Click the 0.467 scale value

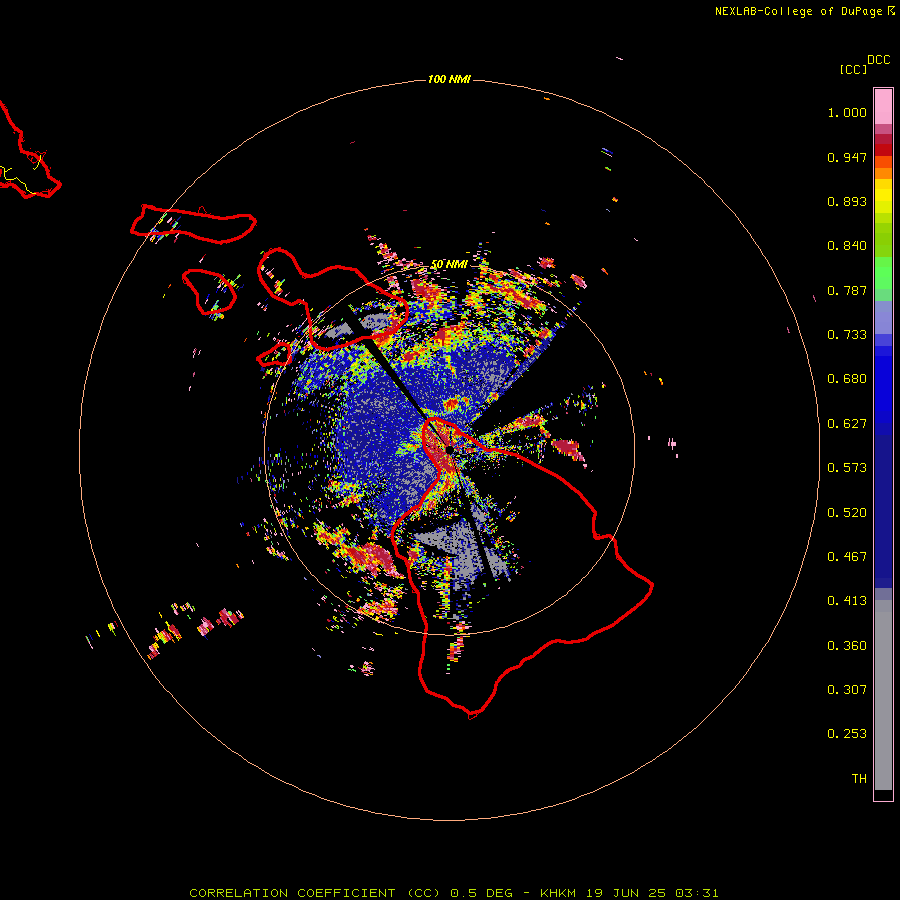coord(847,557)
